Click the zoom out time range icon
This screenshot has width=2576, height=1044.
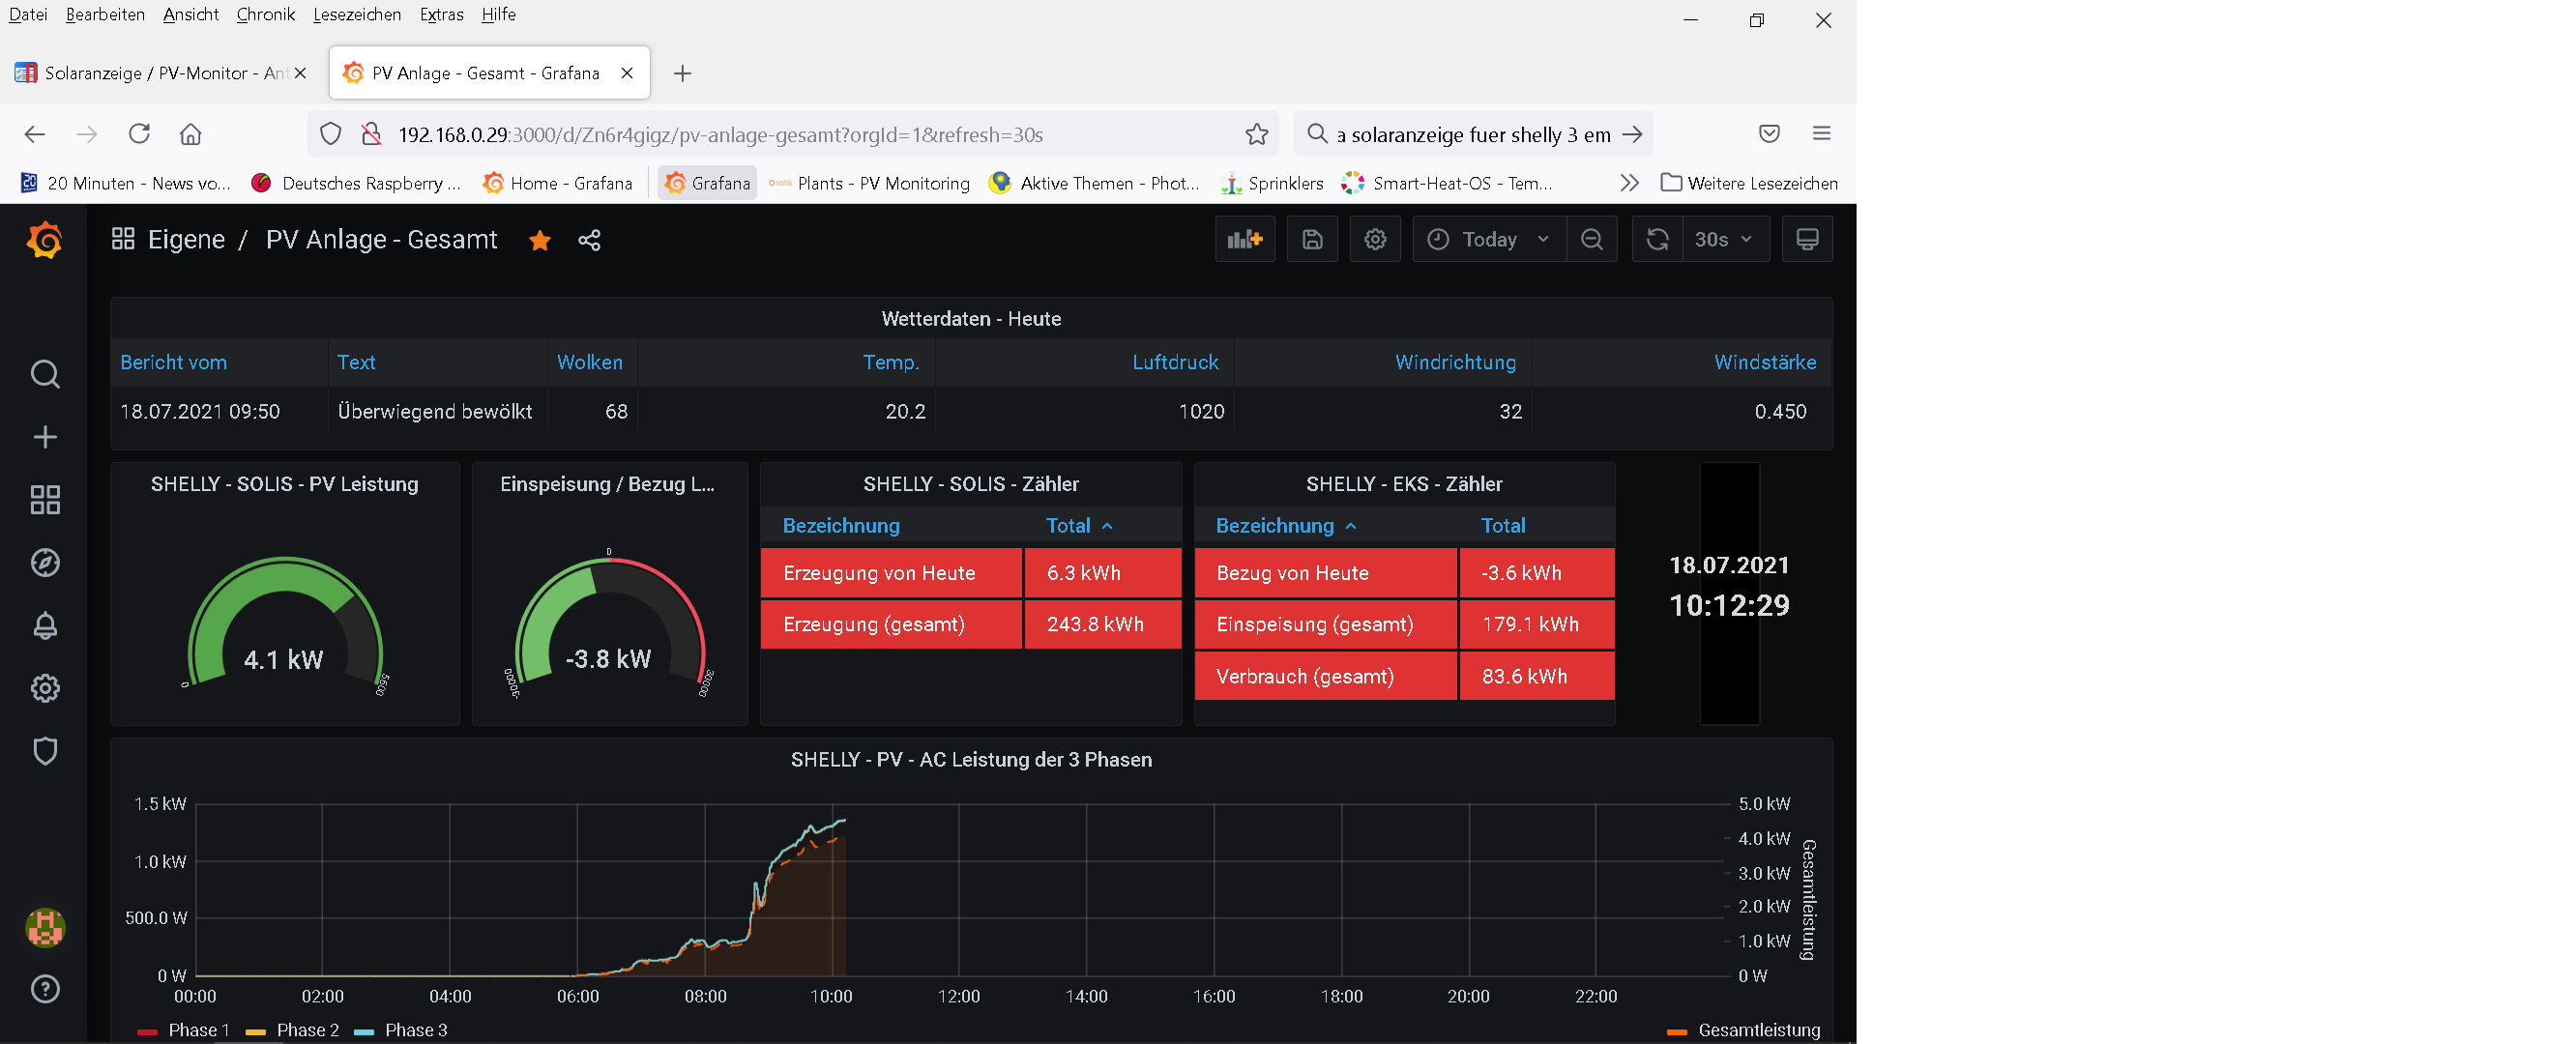tap(1591, 240)
